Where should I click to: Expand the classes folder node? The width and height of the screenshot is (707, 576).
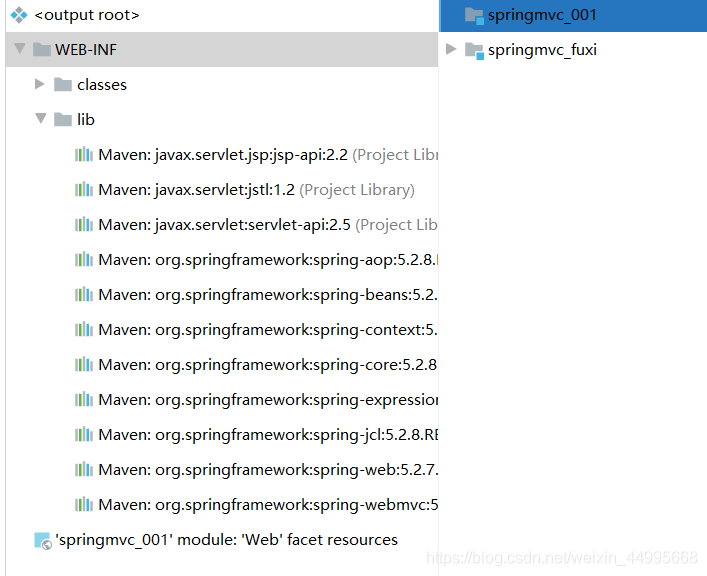click(x=40, y=84)
